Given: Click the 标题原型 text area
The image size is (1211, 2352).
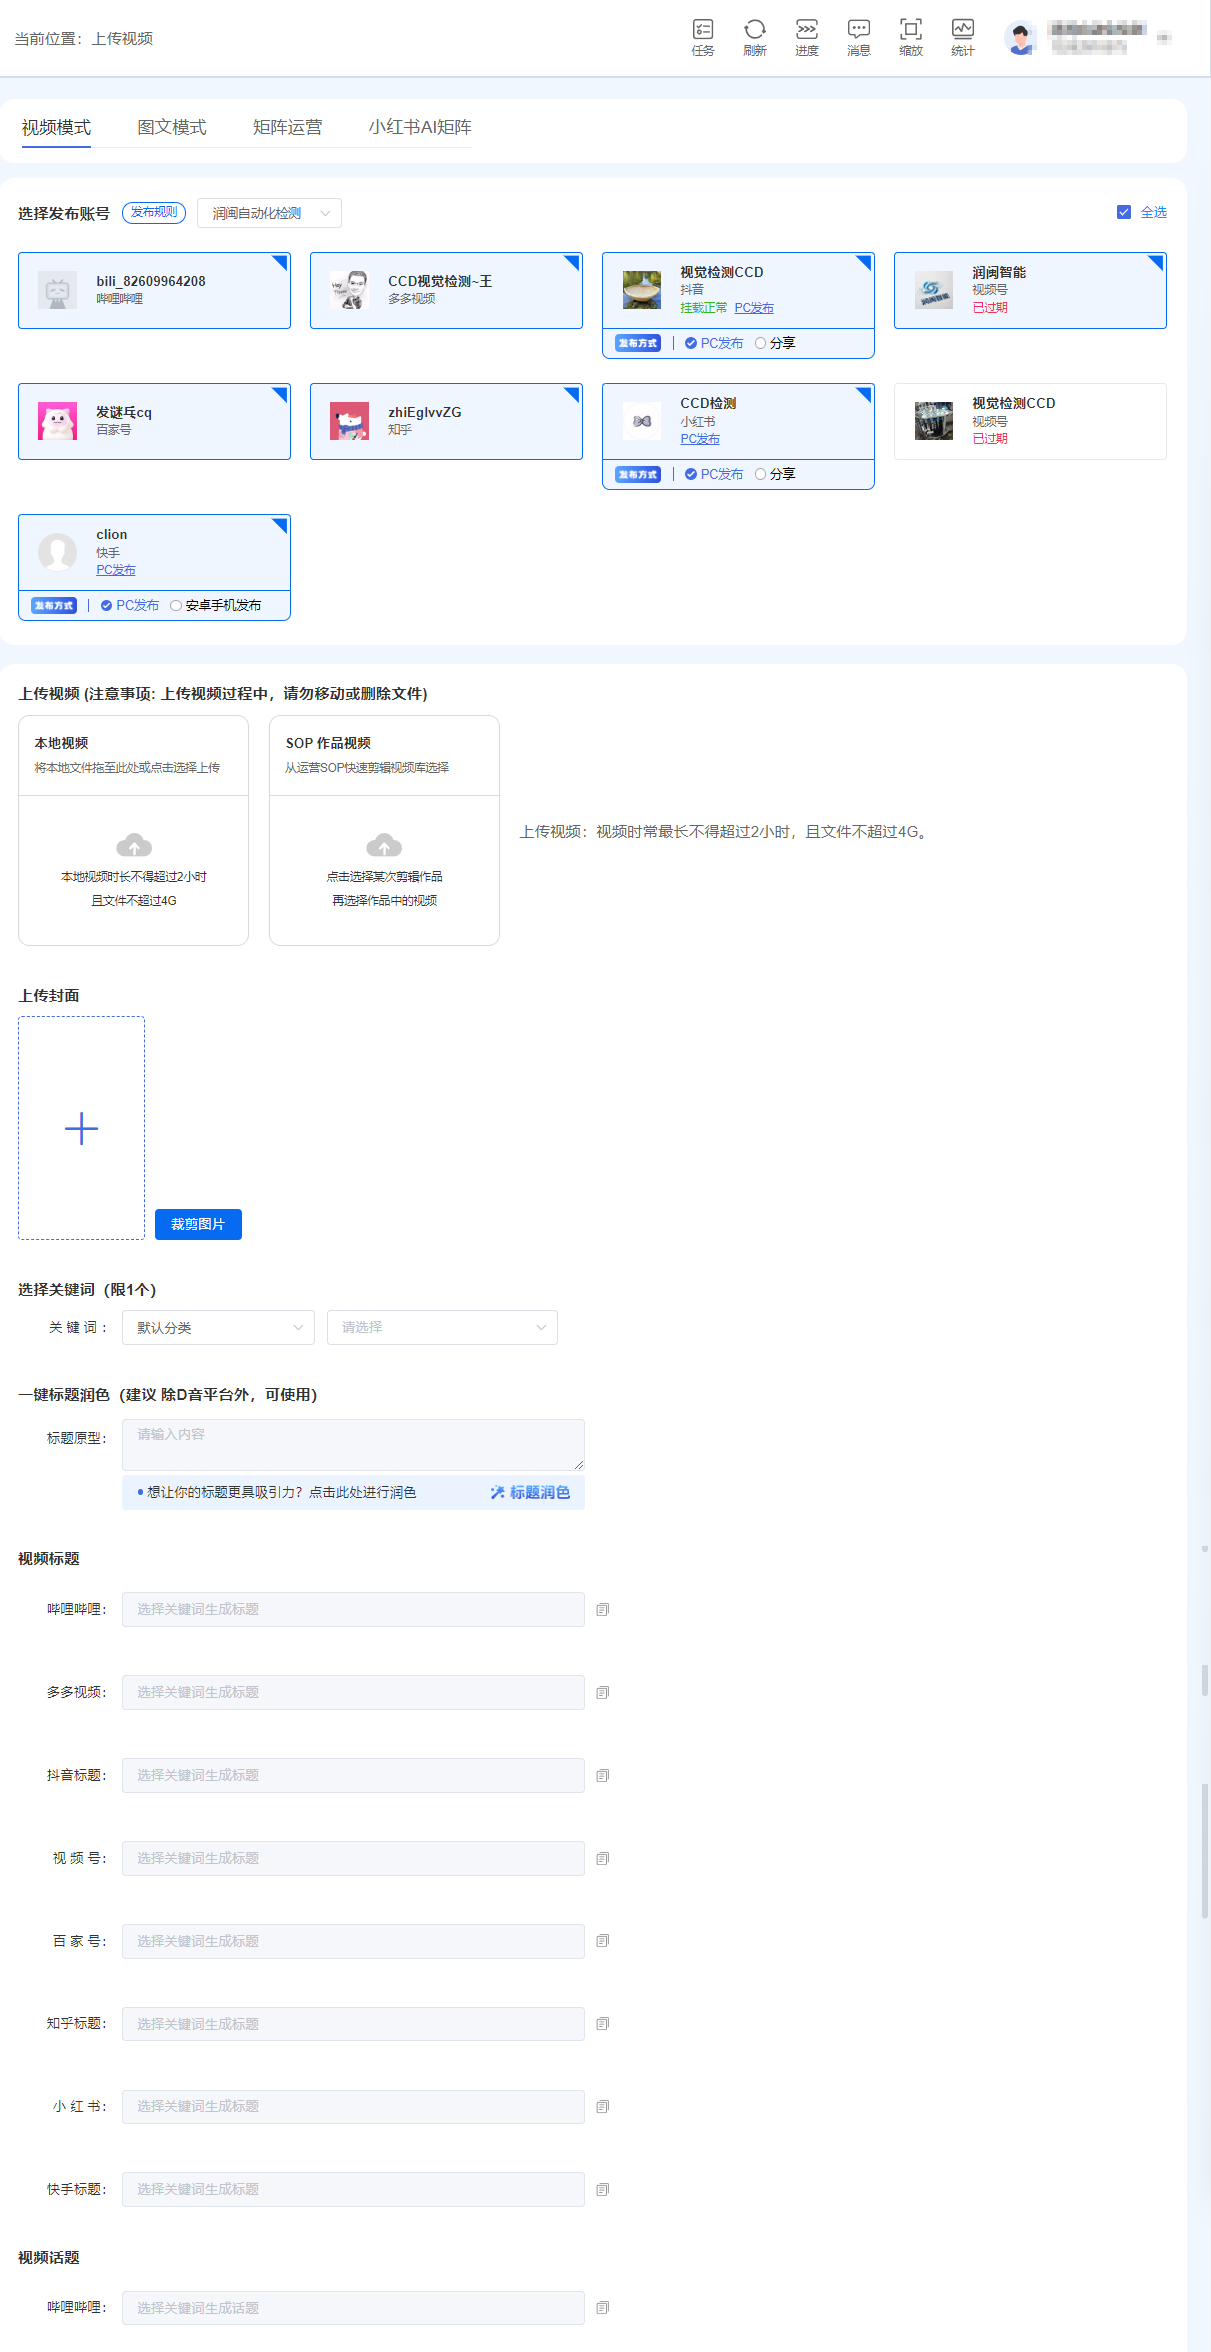Looking at the screenshot, I should [353, 1444].
